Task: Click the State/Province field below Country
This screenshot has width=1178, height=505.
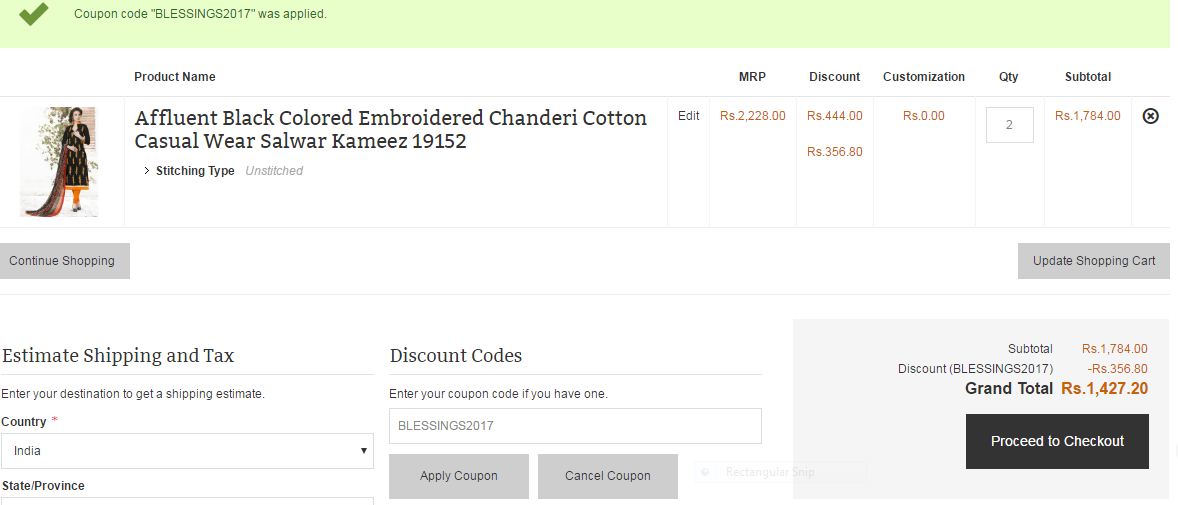Action: click(187, 500)
